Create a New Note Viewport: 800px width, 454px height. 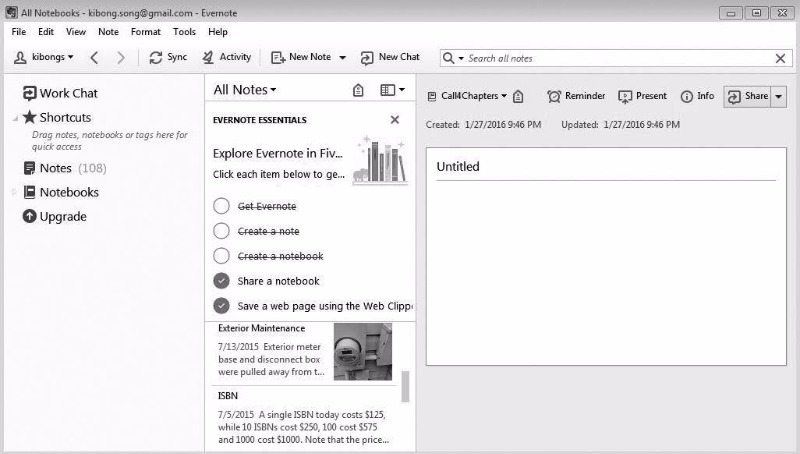pos(301,57)
